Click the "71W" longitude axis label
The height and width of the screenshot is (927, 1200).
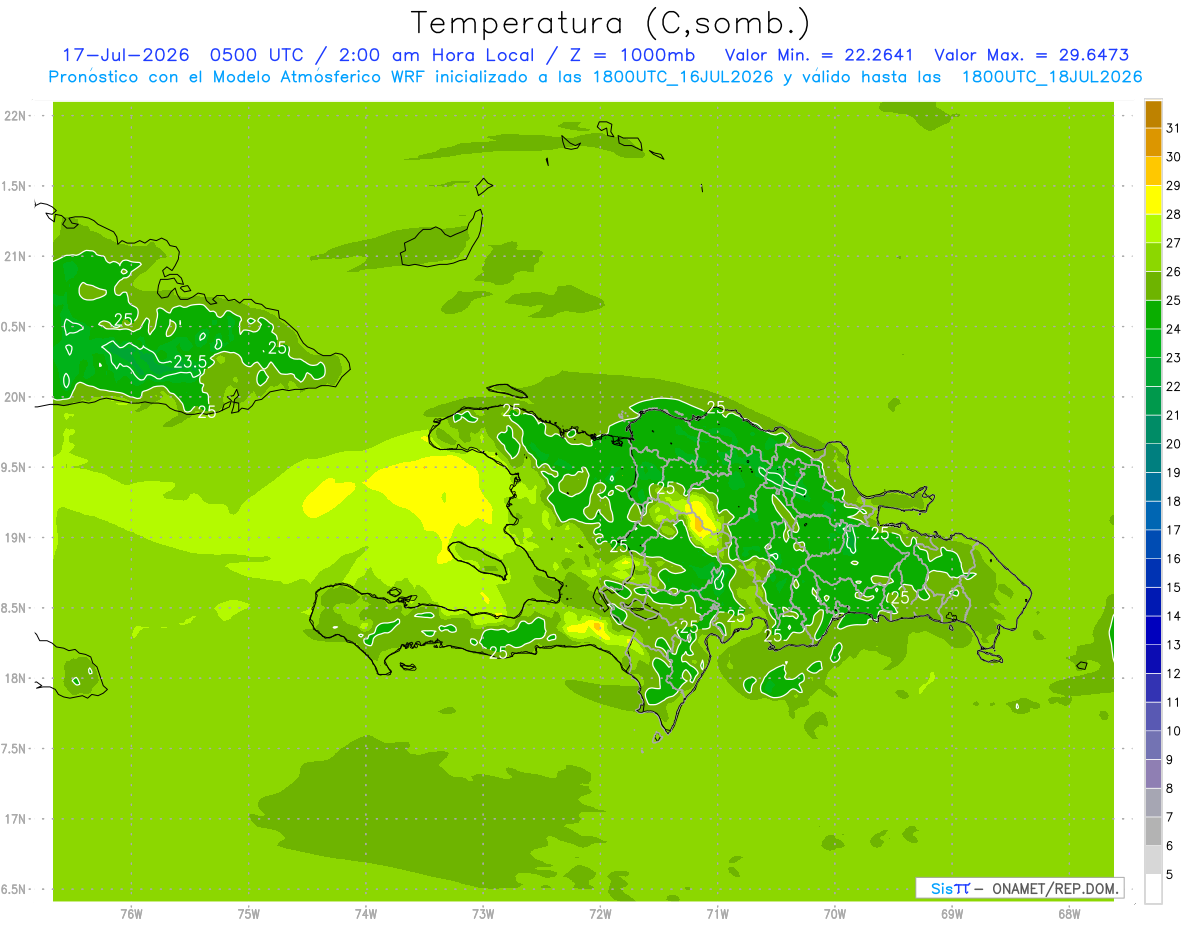(x=717, y=914)
